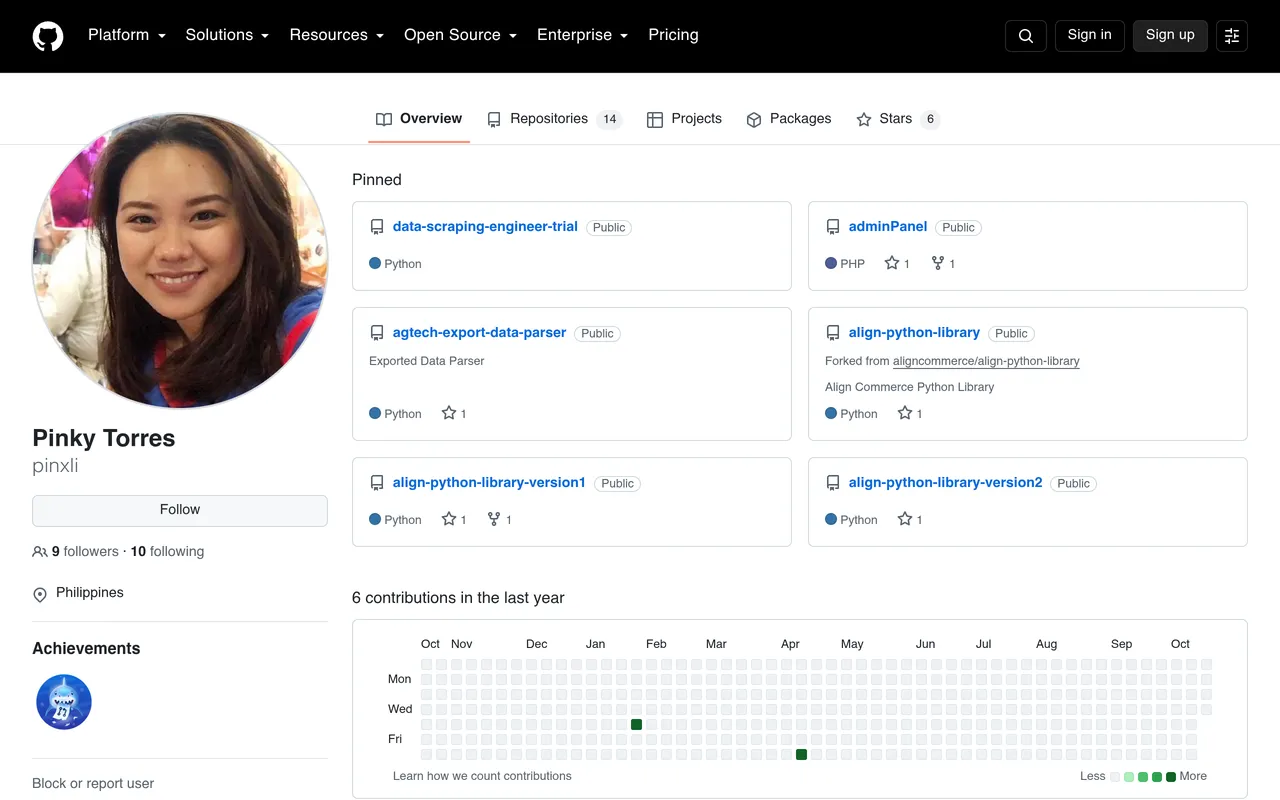Click fork icon on align-python-library-version1 card
Viewport: 1280px width, 800px height.
tap(494, 519)
